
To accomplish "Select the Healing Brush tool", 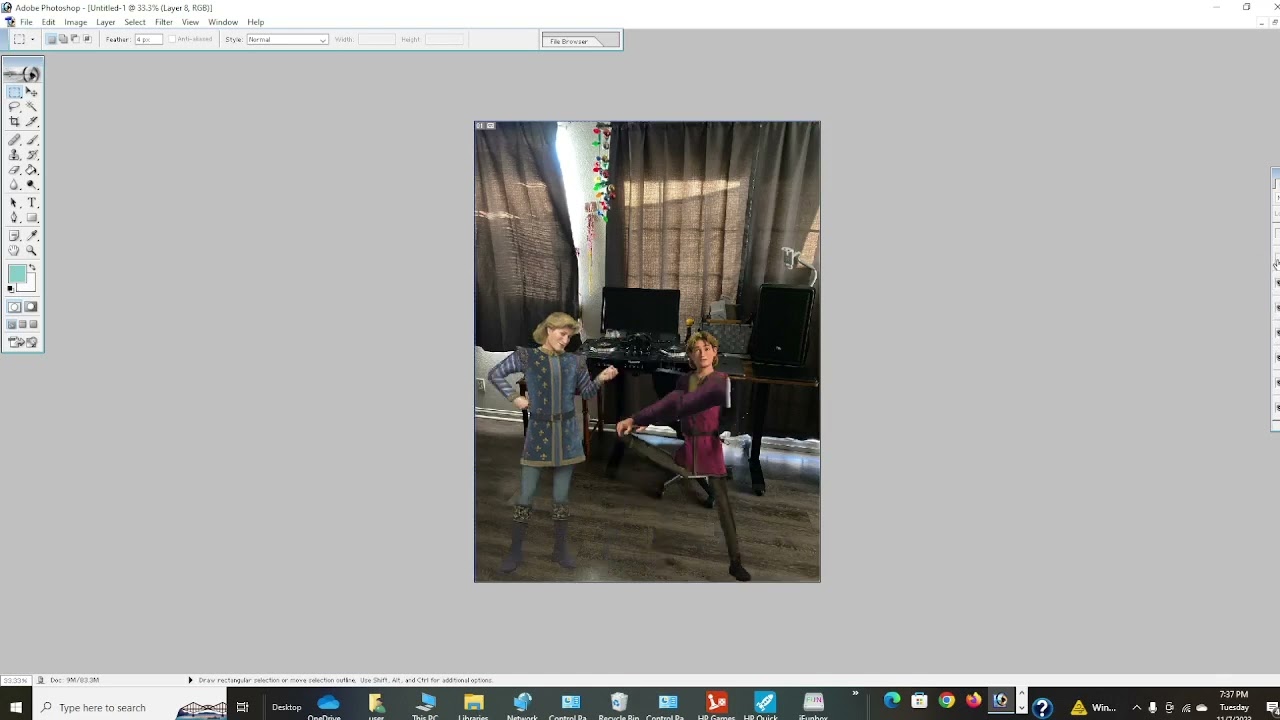I will (14, 138).
